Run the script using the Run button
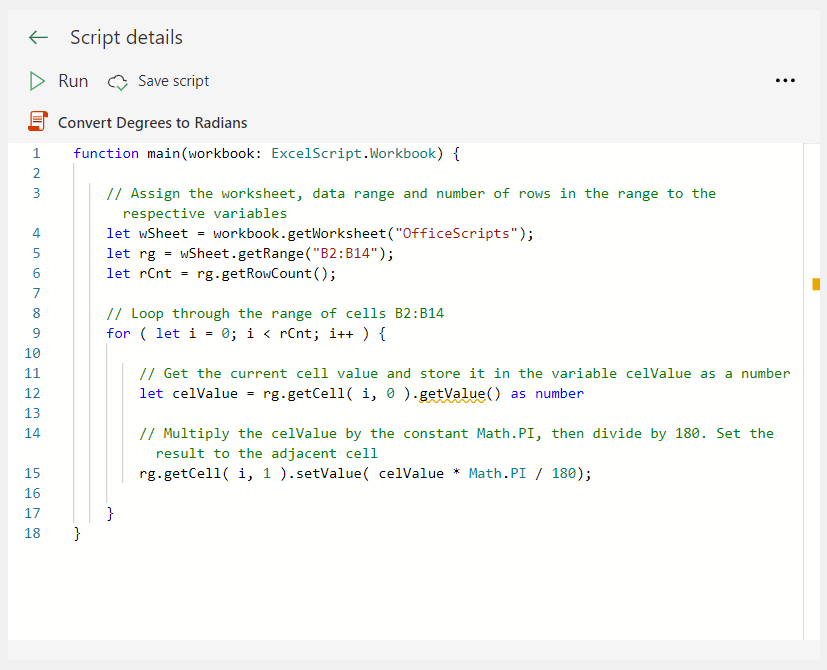The width and height of the screenshot is (827, 670). [62, 81]
